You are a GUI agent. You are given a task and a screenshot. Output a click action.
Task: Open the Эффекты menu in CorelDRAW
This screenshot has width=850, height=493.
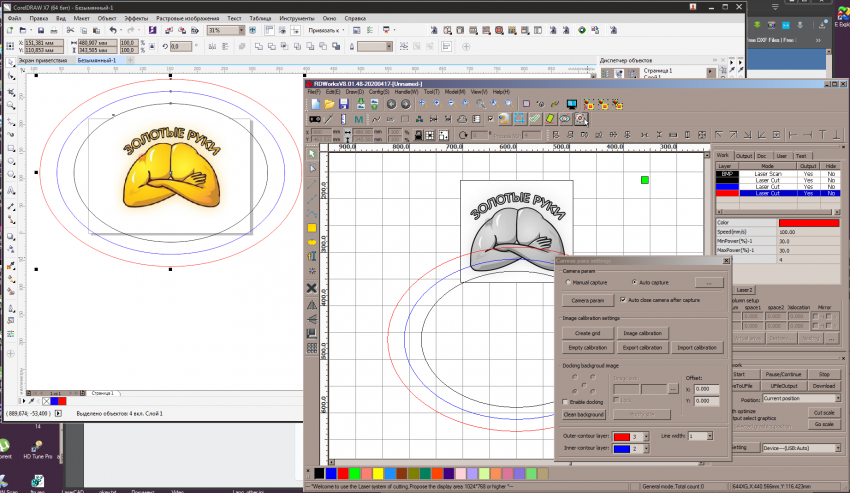click(136, 18)
